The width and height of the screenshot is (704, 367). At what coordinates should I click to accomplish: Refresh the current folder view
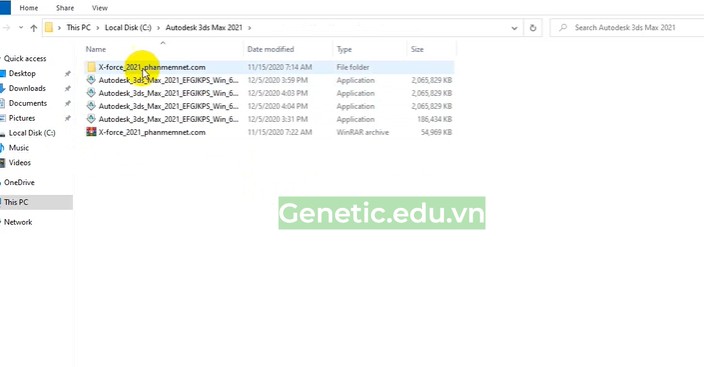coord(532,28)
